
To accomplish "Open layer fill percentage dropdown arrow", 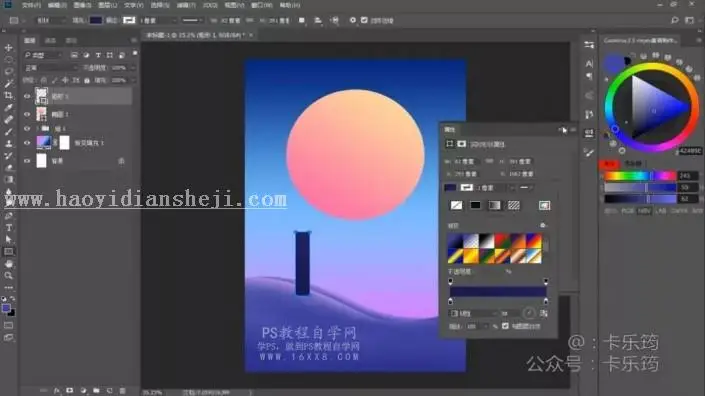I will click(x=132, y=80).
